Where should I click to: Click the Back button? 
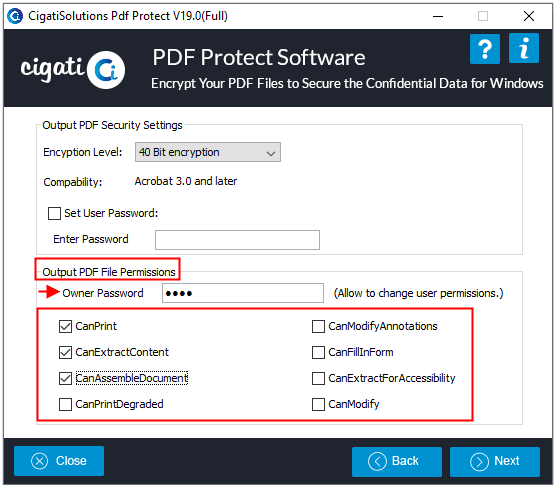(397, 461)
